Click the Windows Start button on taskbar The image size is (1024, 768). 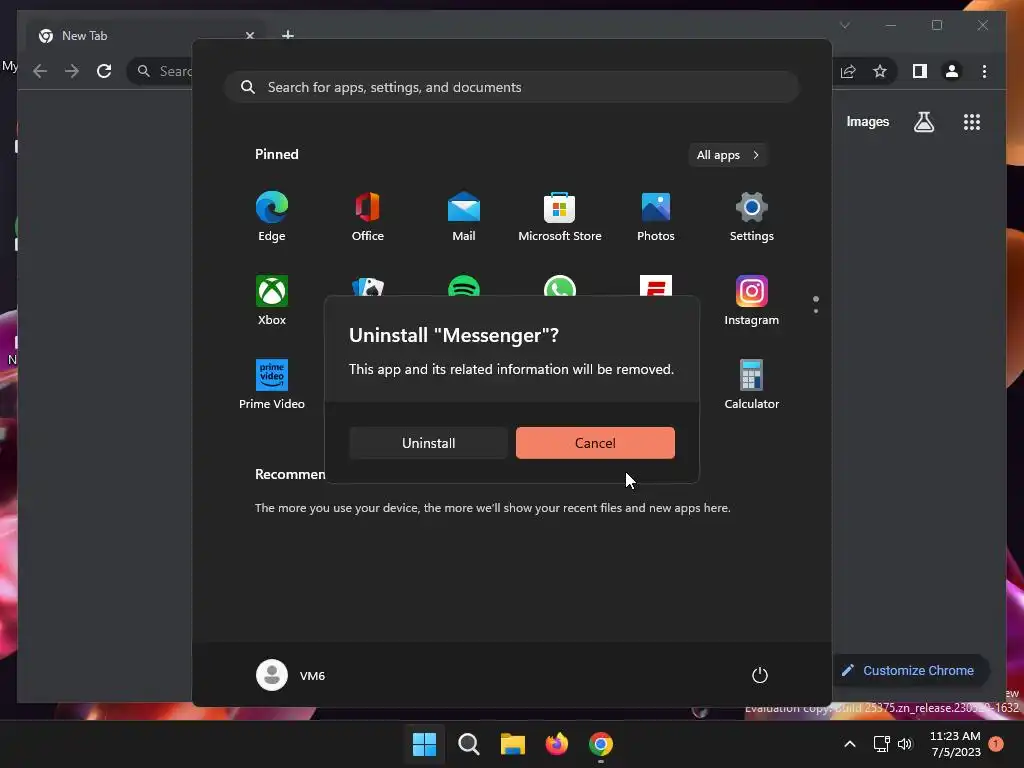[x=424, y=744]
